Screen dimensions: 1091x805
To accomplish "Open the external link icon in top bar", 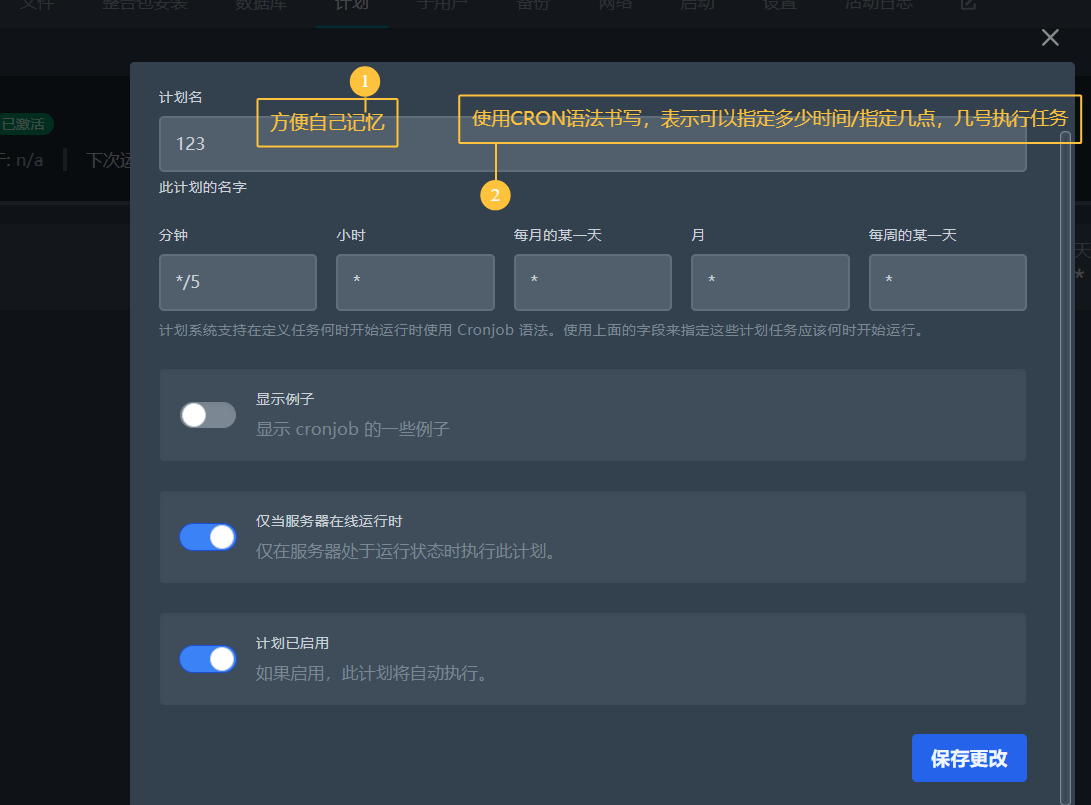I will 968,4.
